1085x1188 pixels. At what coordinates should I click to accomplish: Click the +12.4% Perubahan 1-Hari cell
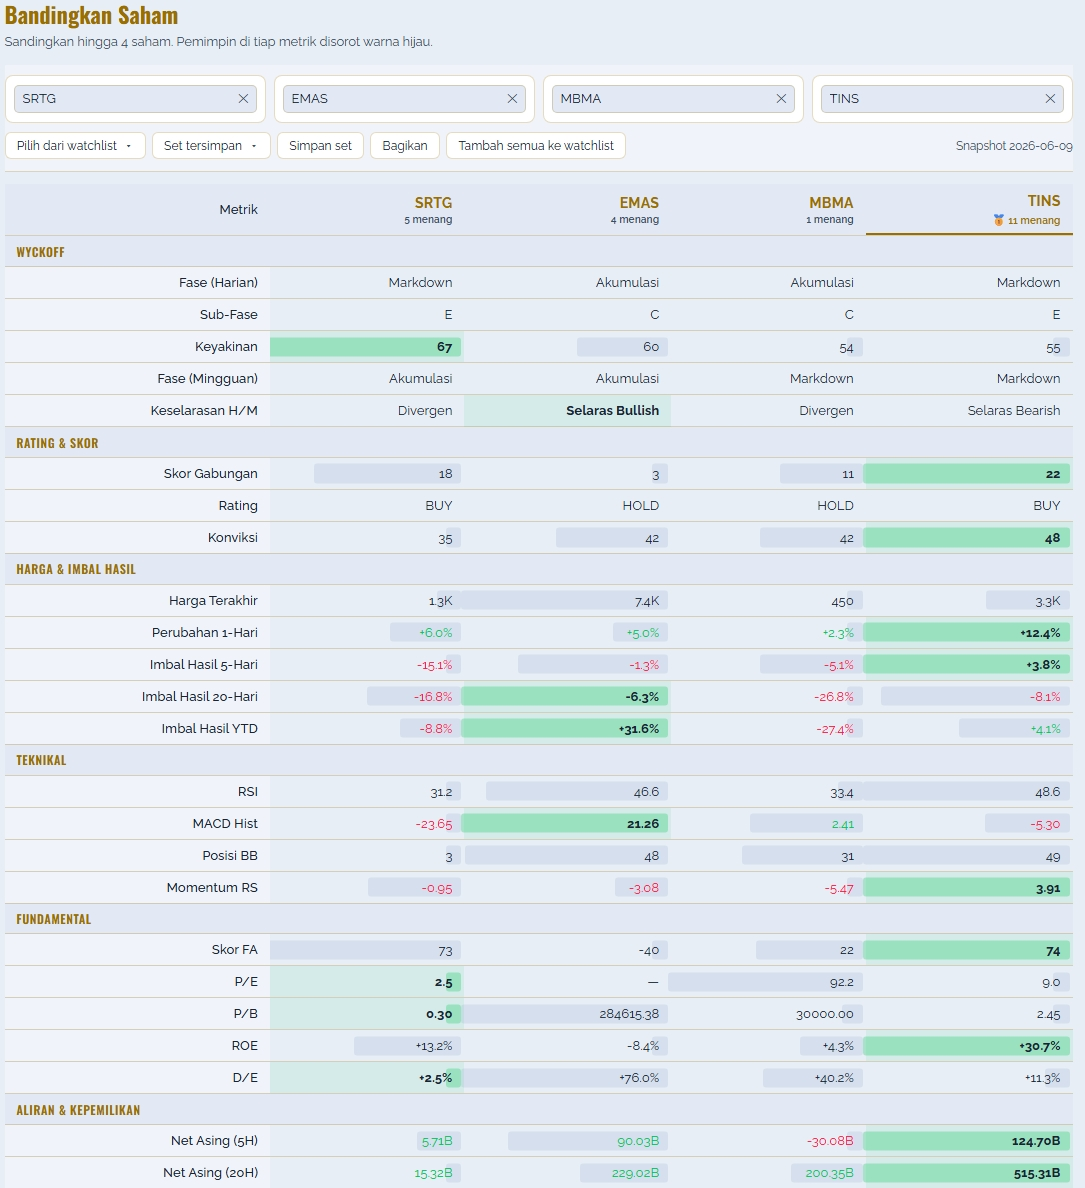pos(967,633)
